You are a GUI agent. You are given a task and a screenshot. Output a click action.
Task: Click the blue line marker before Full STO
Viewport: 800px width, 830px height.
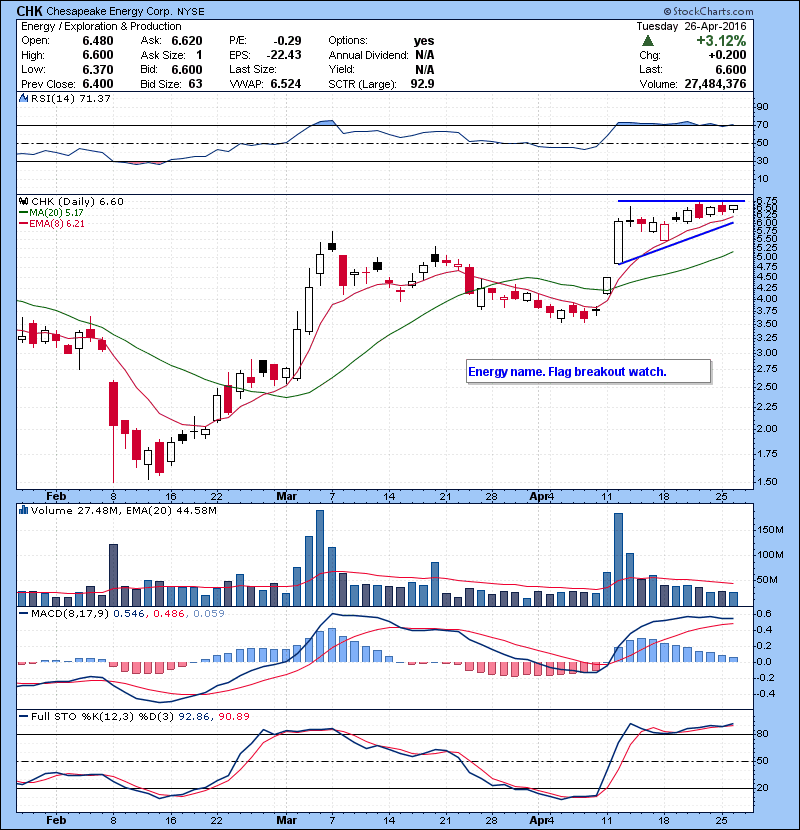click(x=24, y=716)
